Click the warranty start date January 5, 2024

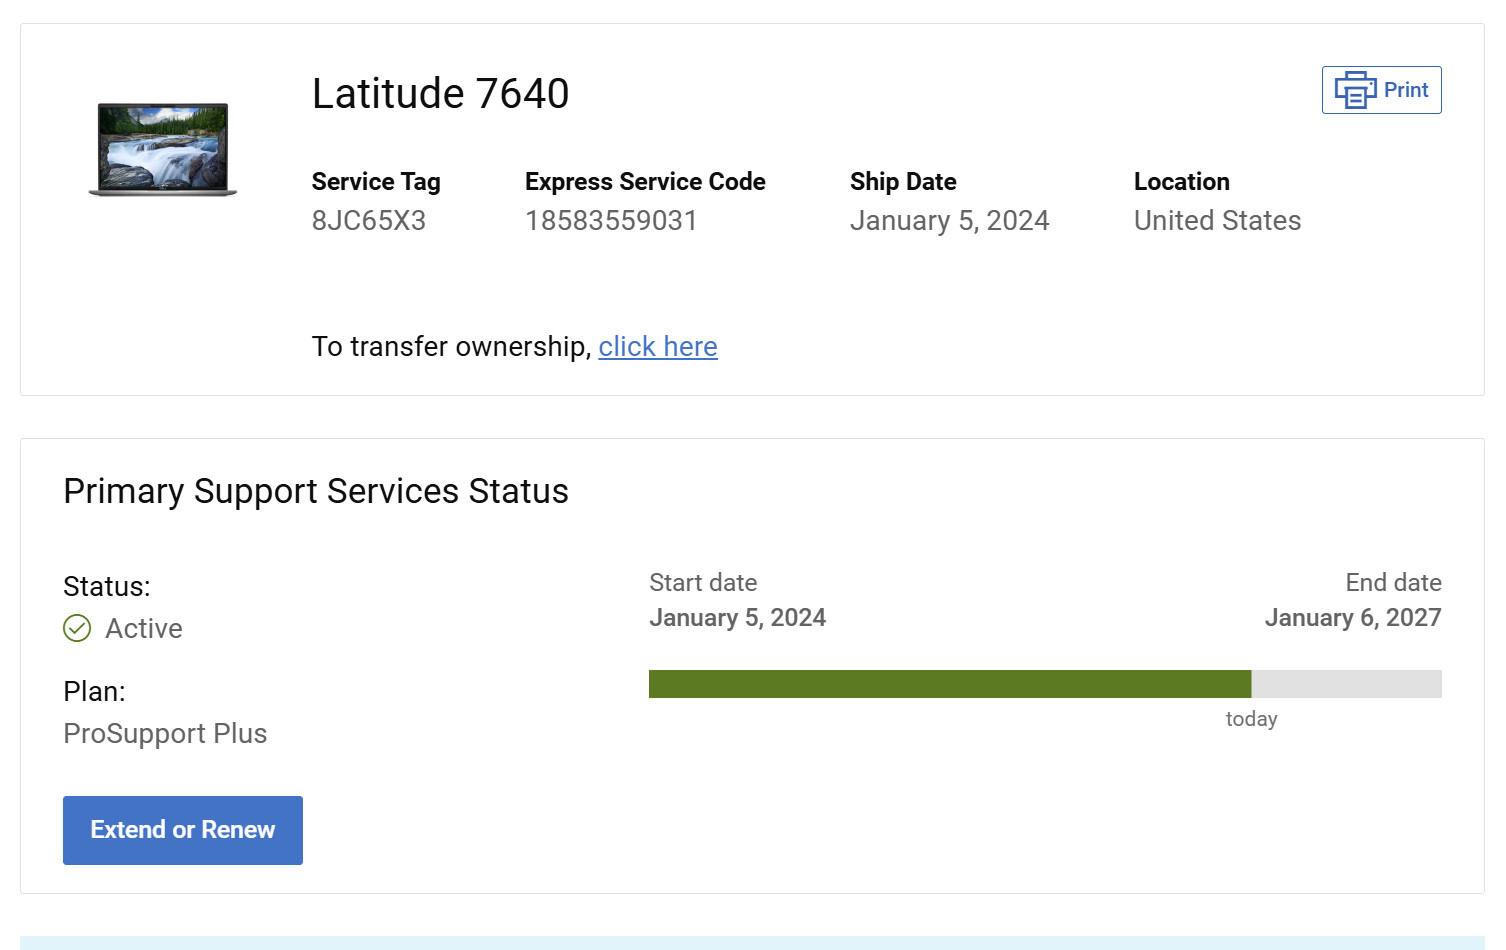[737, 618]
